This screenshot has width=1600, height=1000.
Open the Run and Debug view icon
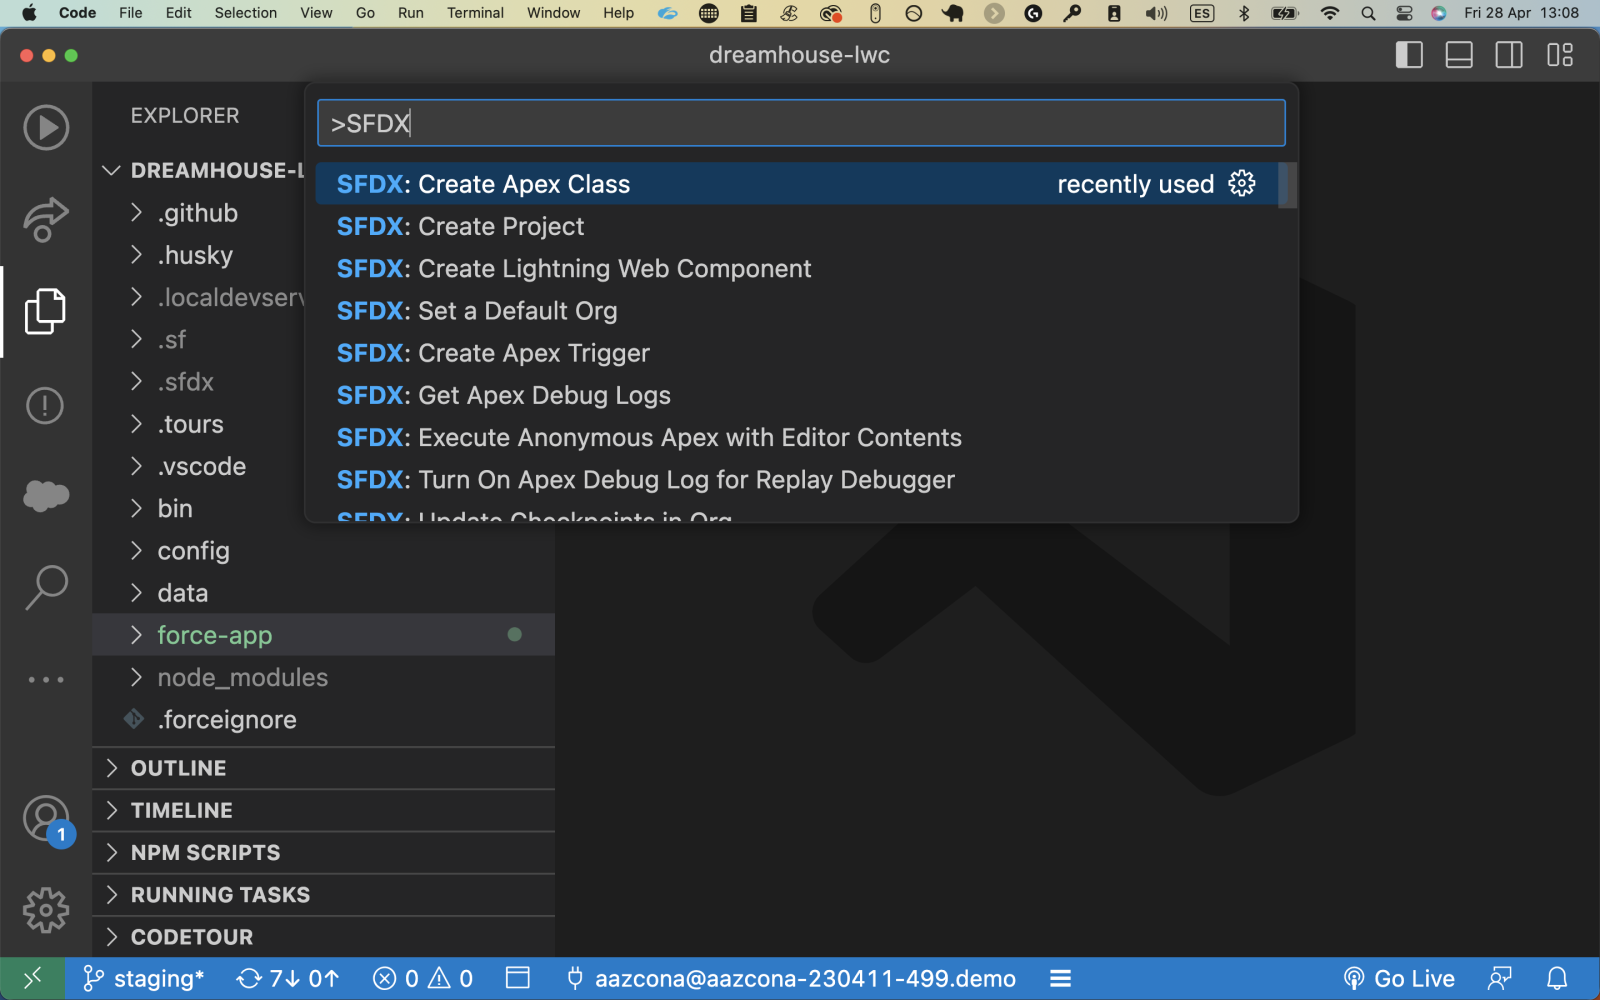pos(46,128)
